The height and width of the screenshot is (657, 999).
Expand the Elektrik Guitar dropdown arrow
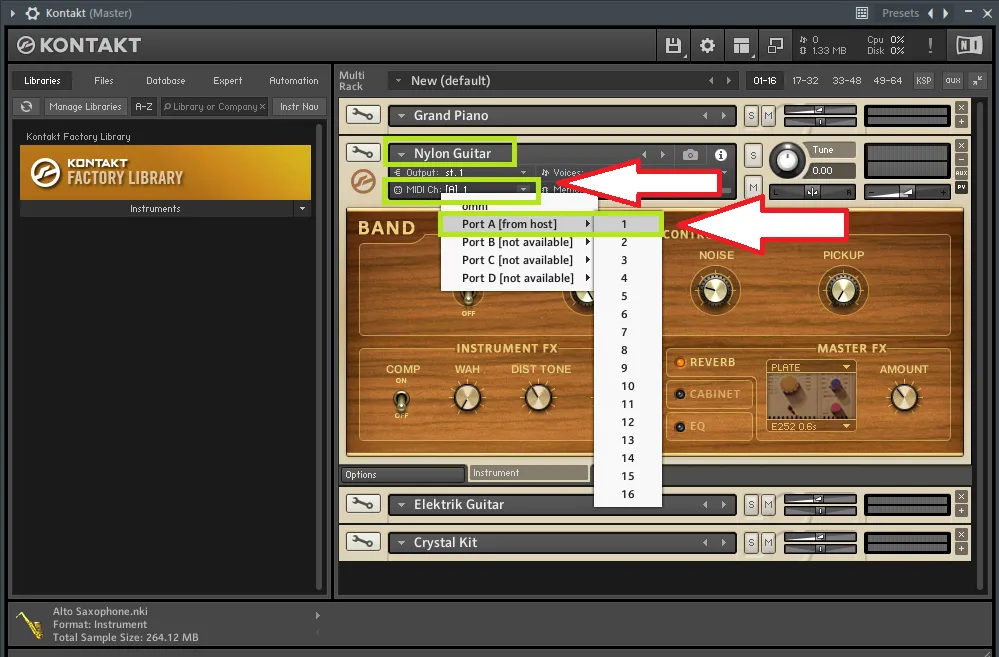[401, 505]
